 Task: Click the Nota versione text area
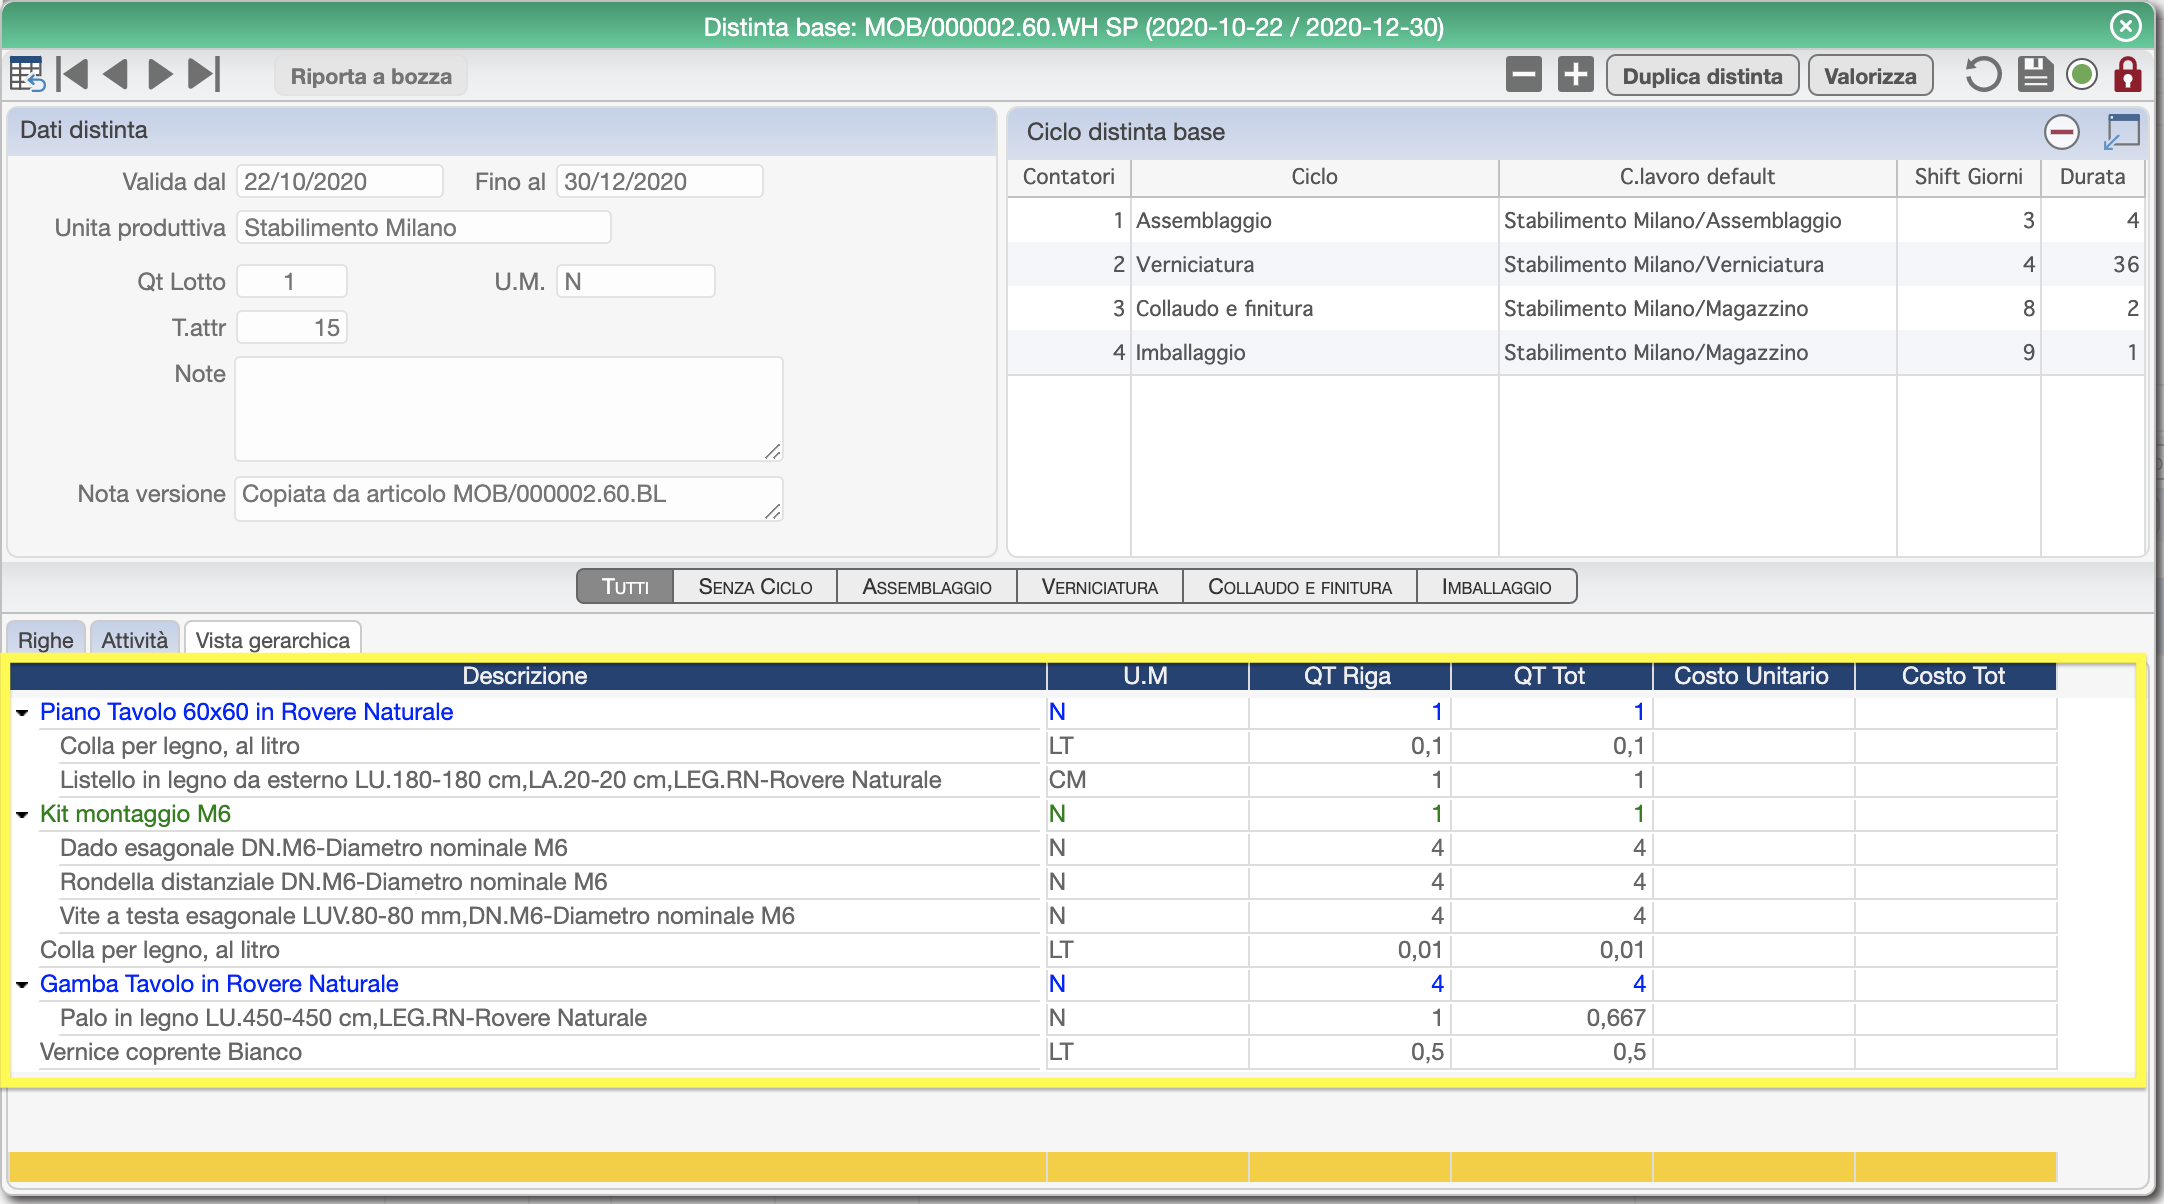coord(508,498)
